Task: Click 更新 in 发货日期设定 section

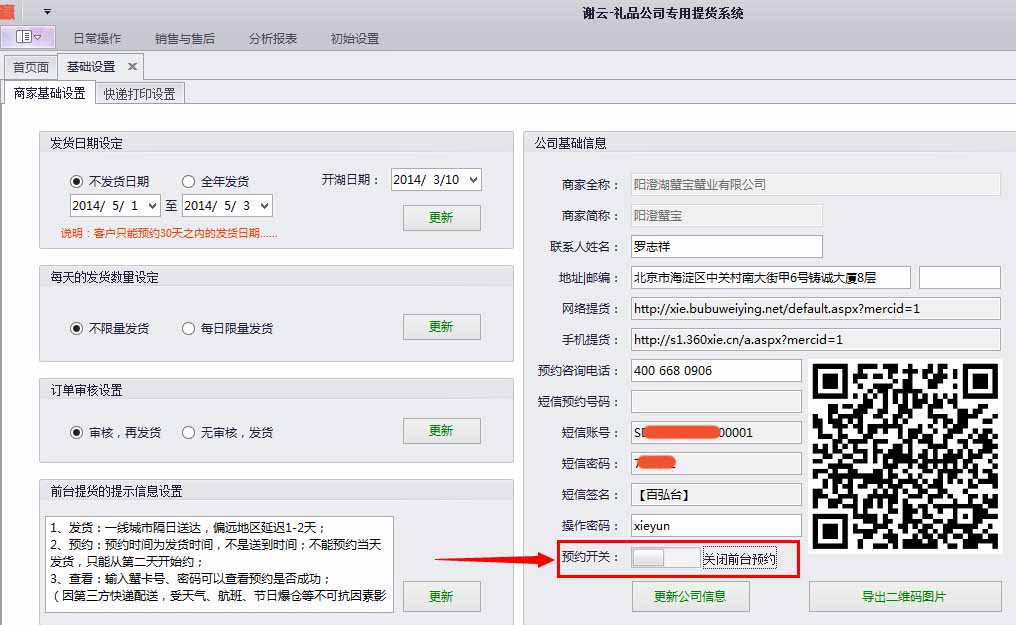Action: [x=441, y=218]
